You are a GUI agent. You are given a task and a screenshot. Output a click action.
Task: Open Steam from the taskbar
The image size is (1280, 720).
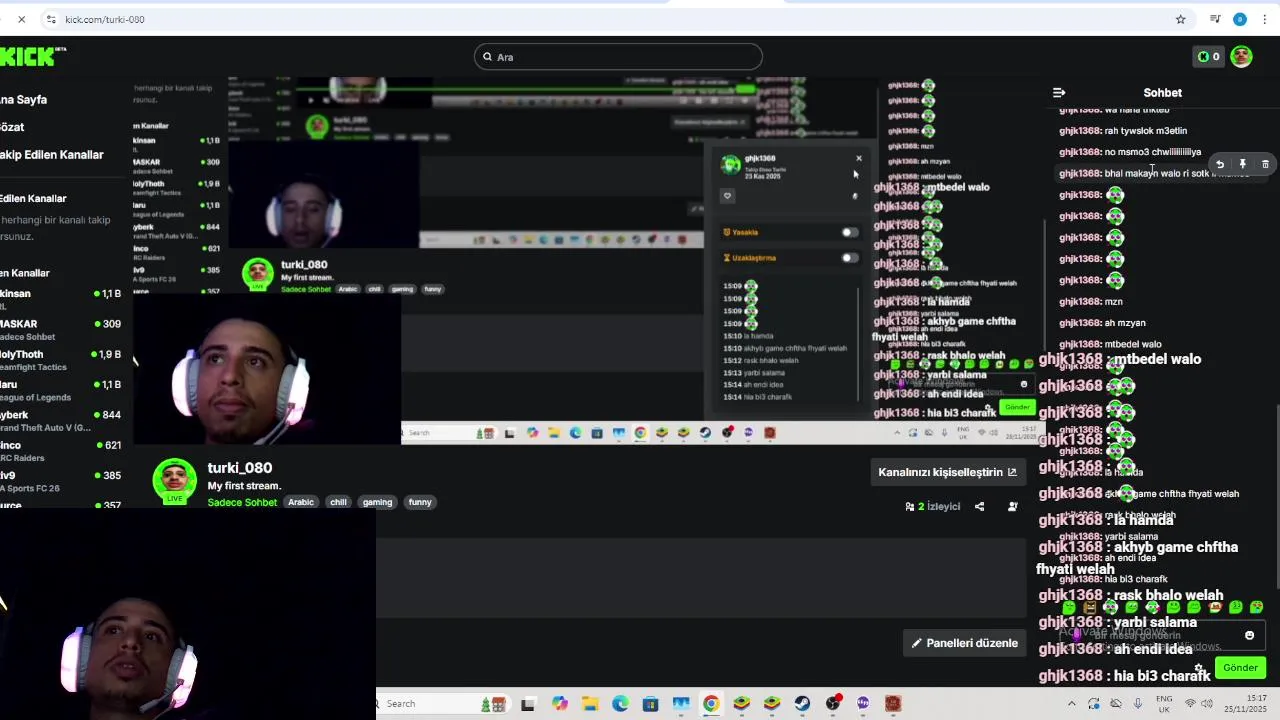[802, 704]
